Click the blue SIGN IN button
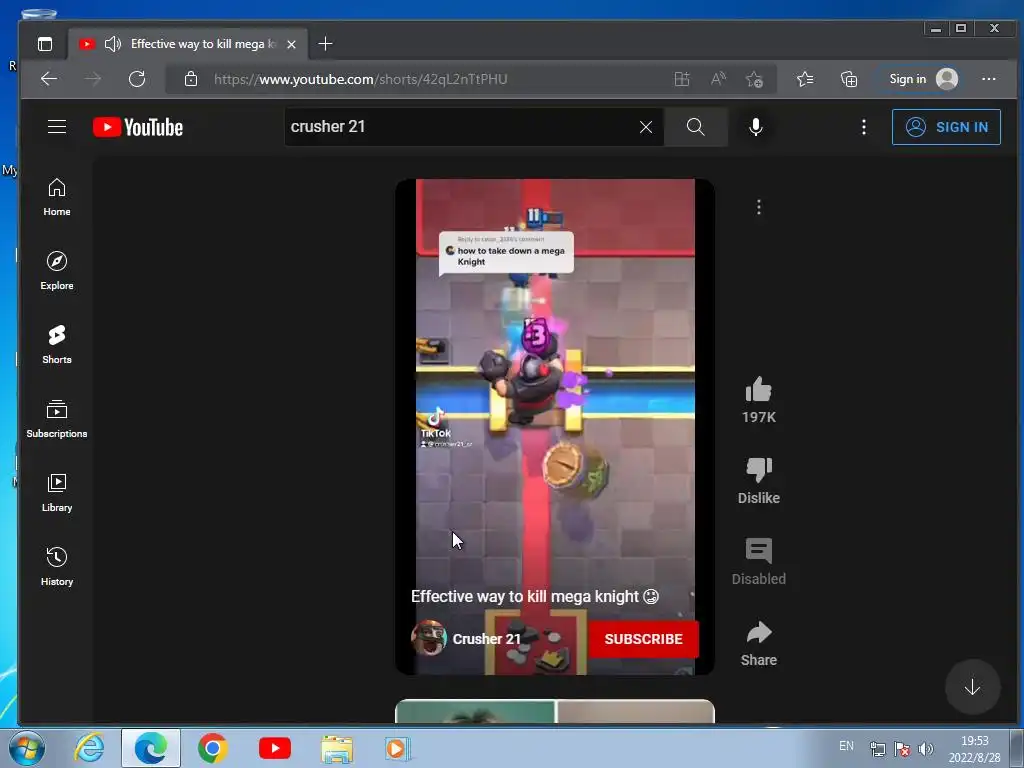Screen dimensions: 1024x768 (946, 127)
